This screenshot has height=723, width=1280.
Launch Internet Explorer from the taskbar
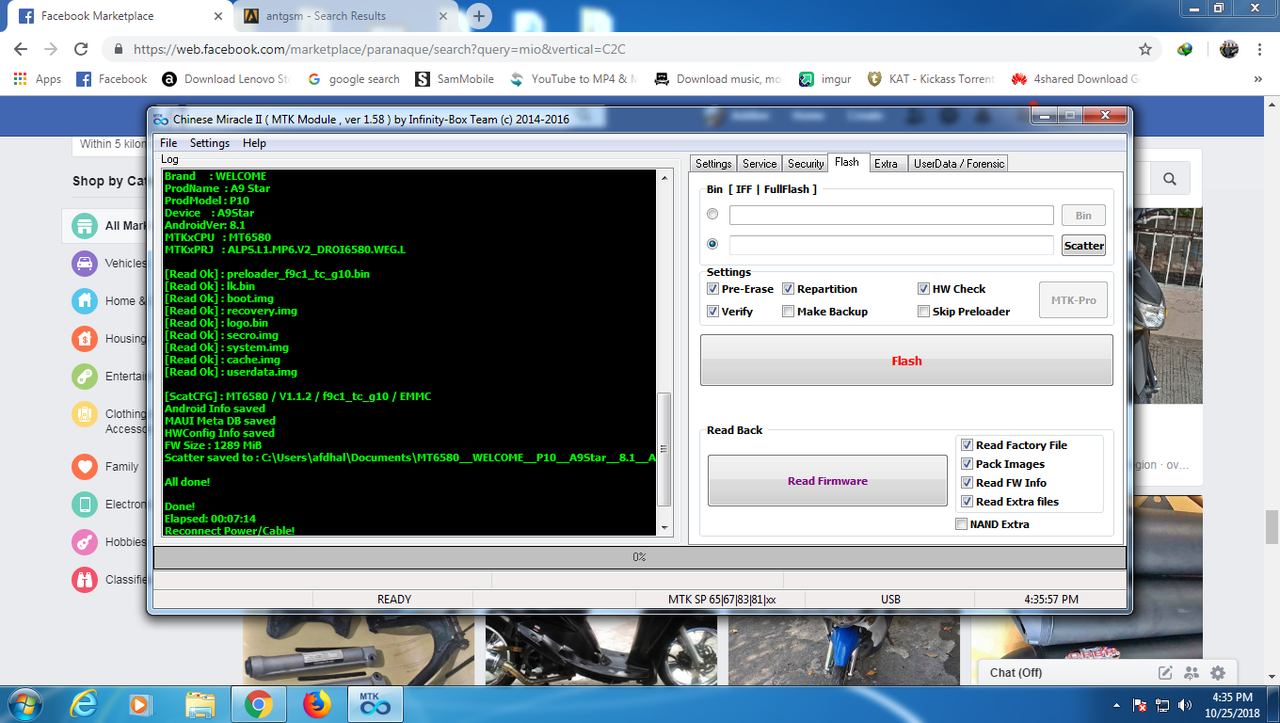(x=82, y=705)
